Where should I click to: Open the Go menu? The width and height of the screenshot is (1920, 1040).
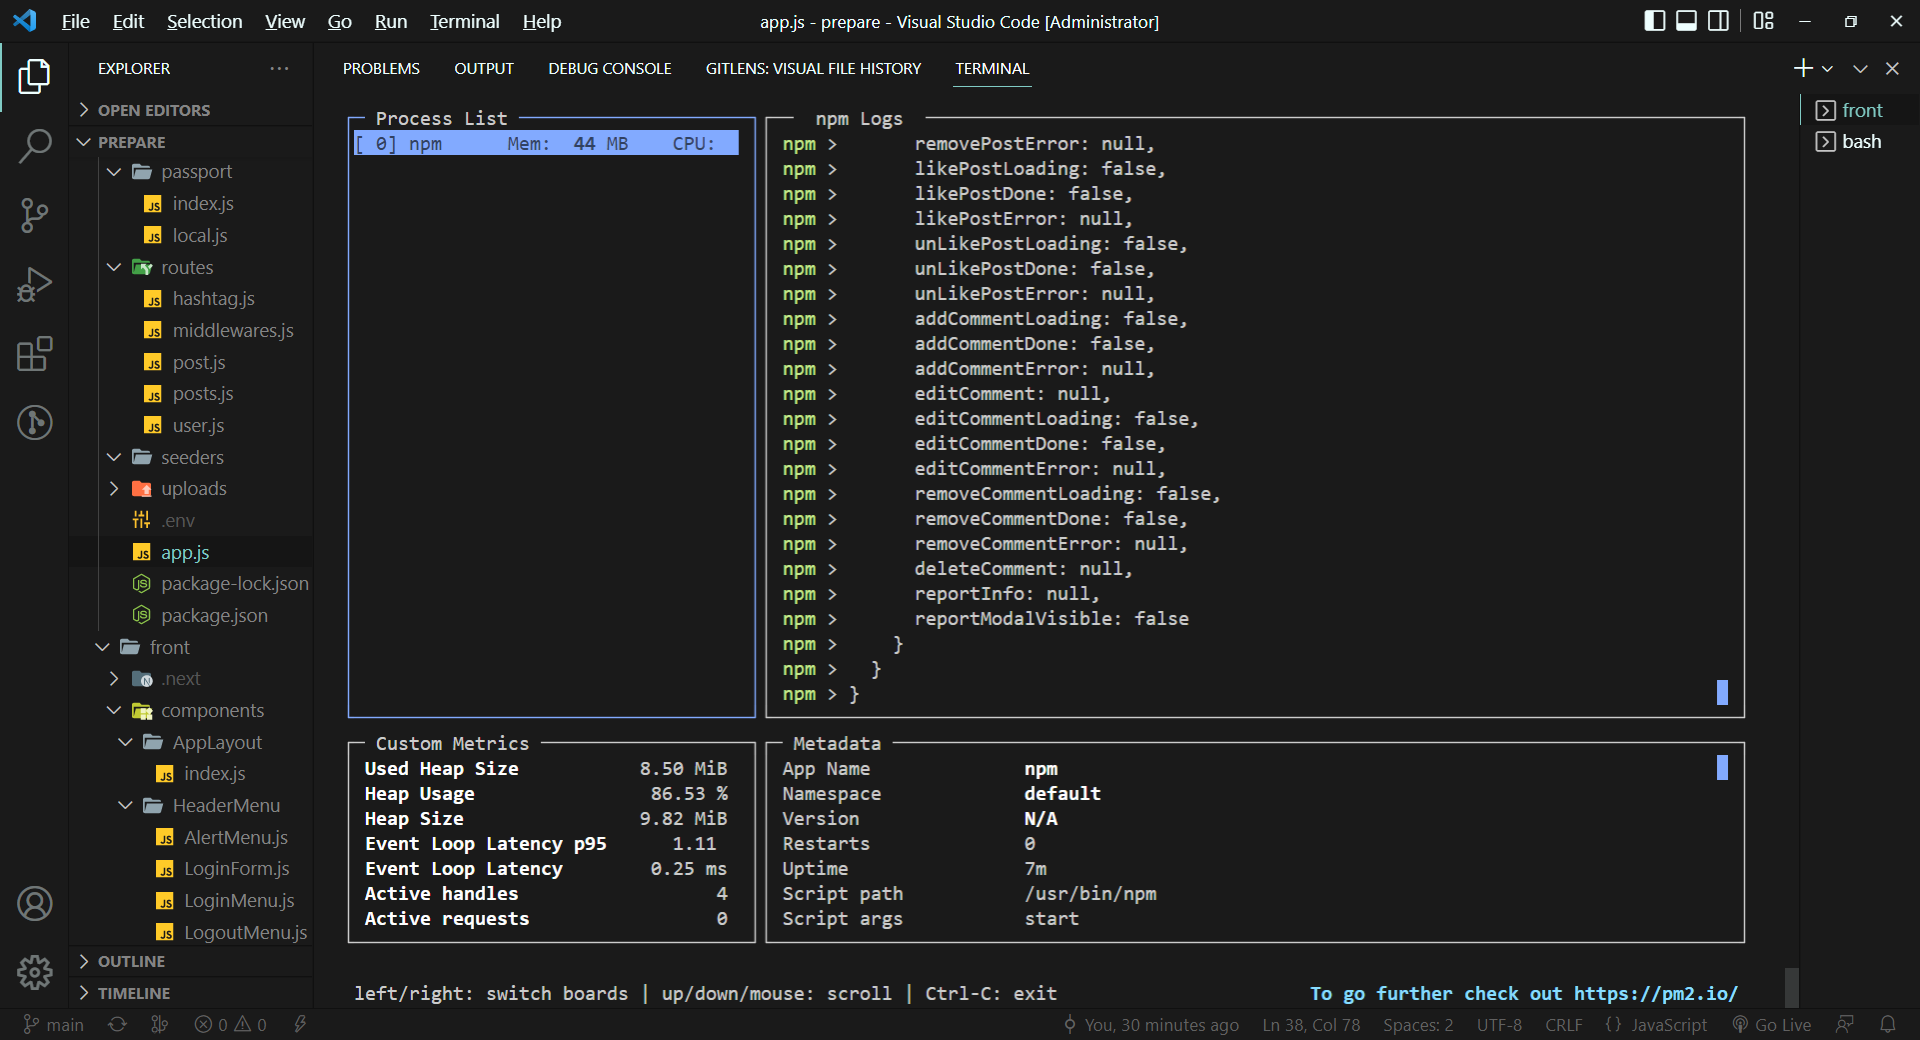pyautogui.click(x=339, y=21)
